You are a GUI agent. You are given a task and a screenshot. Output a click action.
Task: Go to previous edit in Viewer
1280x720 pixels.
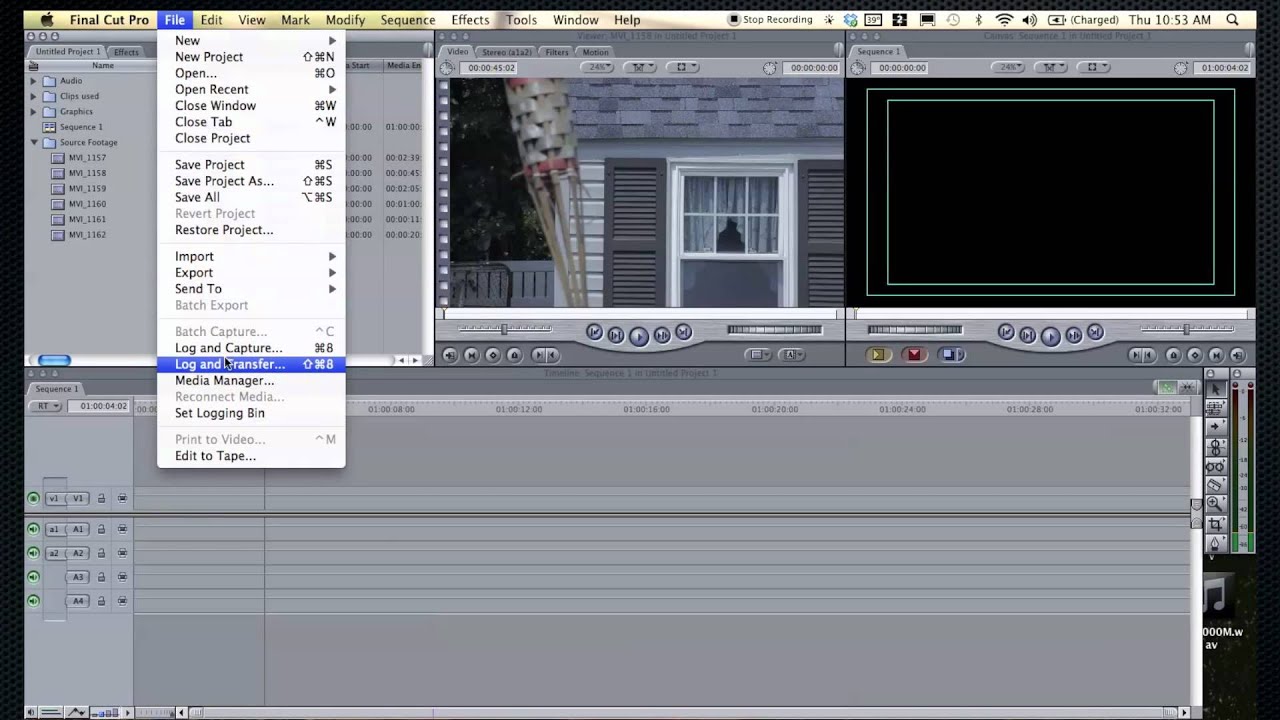coord(594,332)
